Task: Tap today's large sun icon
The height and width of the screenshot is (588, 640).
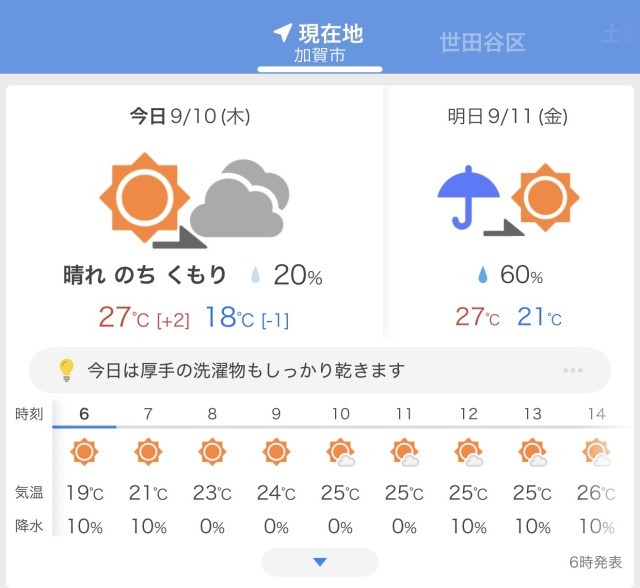Action: (x=144, y=197)
